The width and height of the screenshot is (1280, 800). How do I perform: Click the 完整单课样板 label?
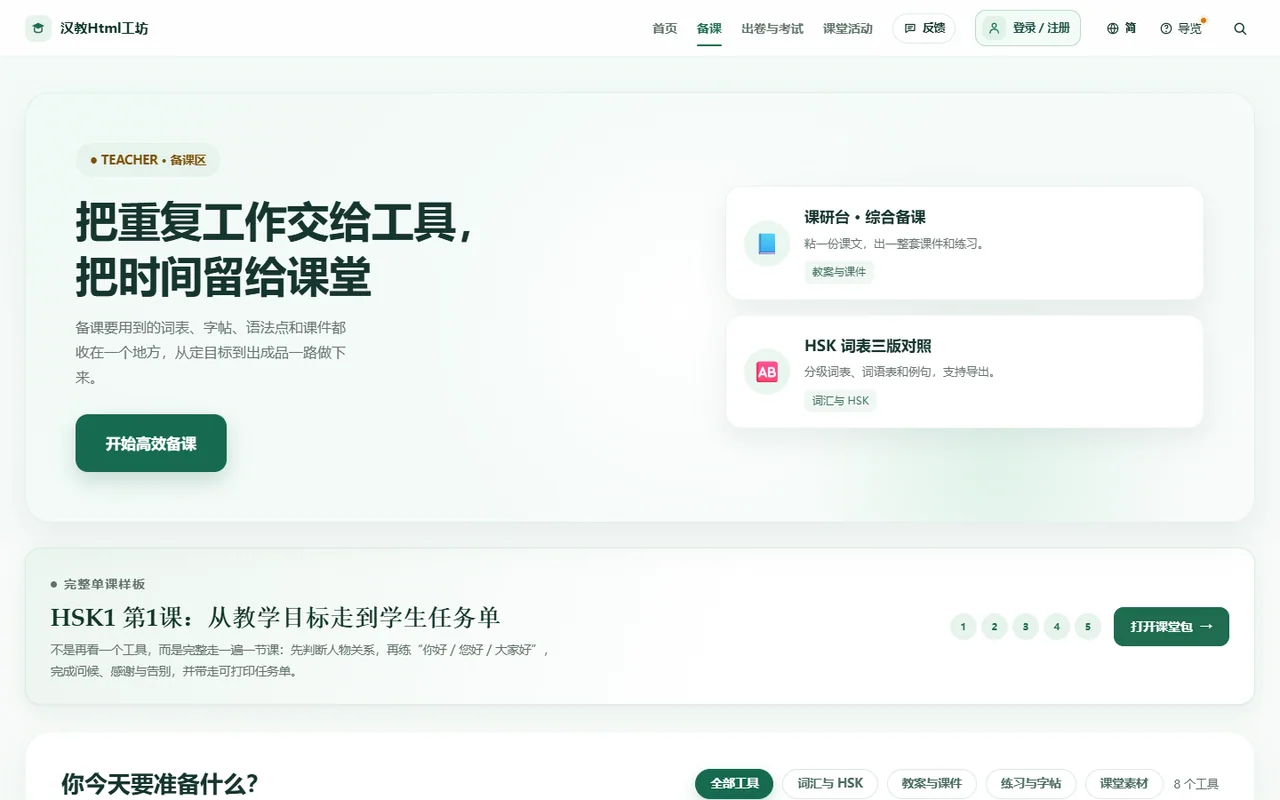[x=104, y=584]
